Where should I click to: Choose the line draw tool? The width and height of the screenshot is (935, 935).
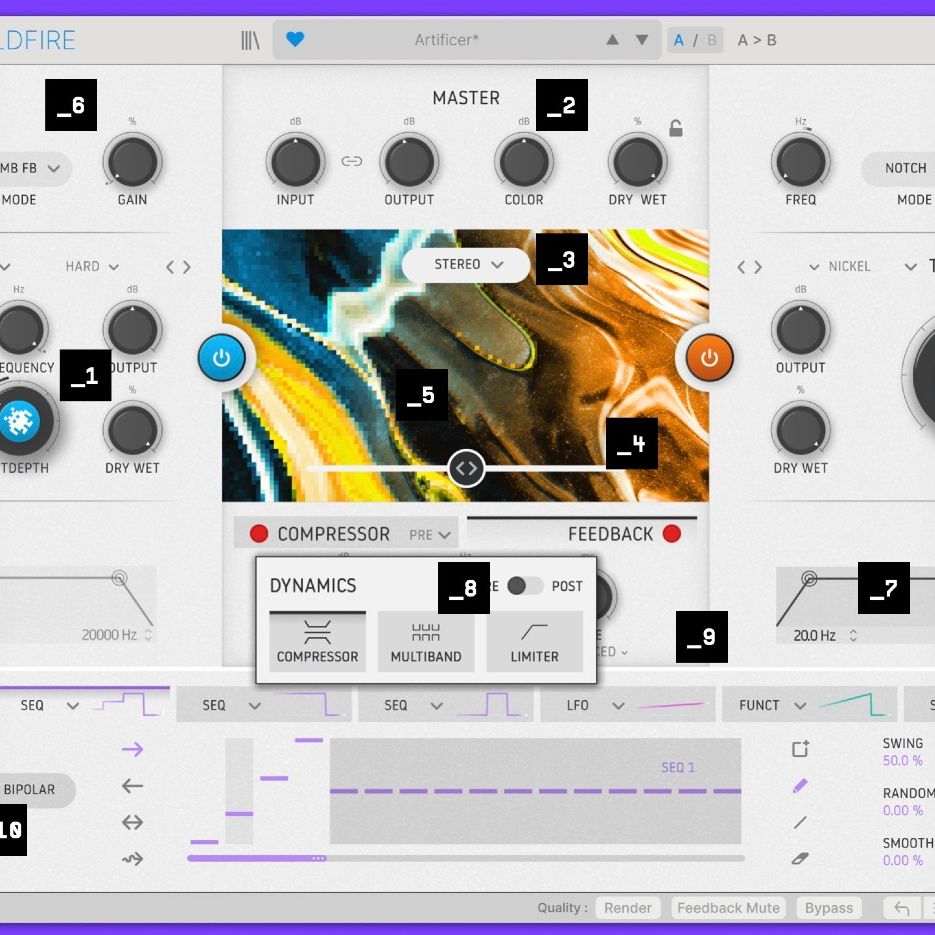799,822
